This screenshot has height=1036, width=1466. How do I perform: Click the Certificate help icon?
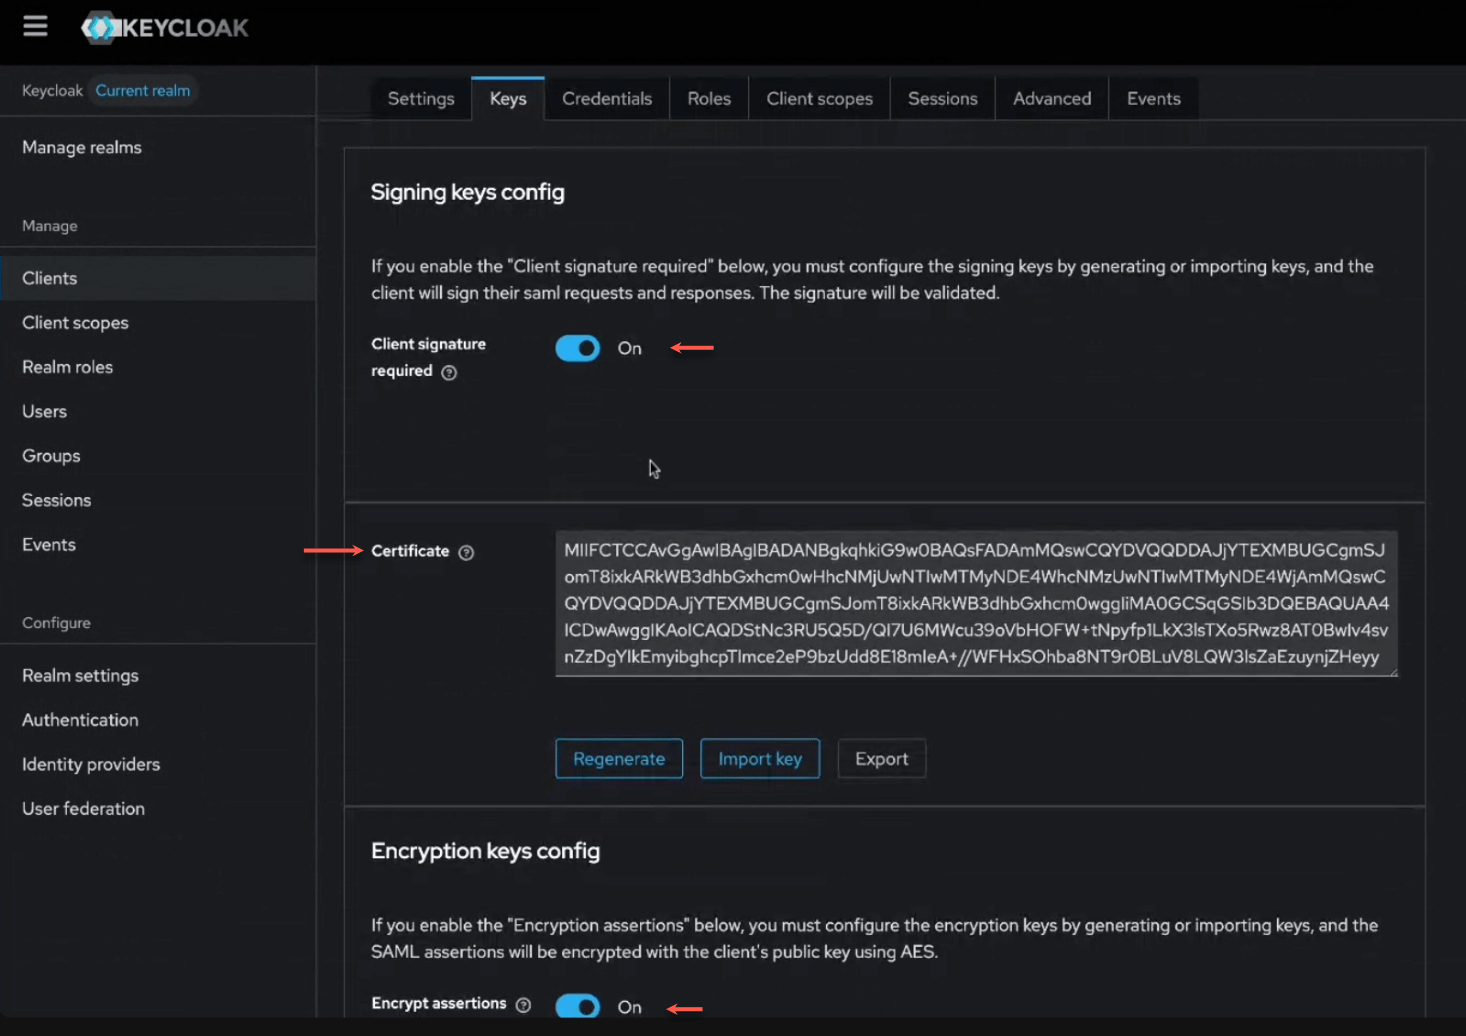tap(466, 552)
